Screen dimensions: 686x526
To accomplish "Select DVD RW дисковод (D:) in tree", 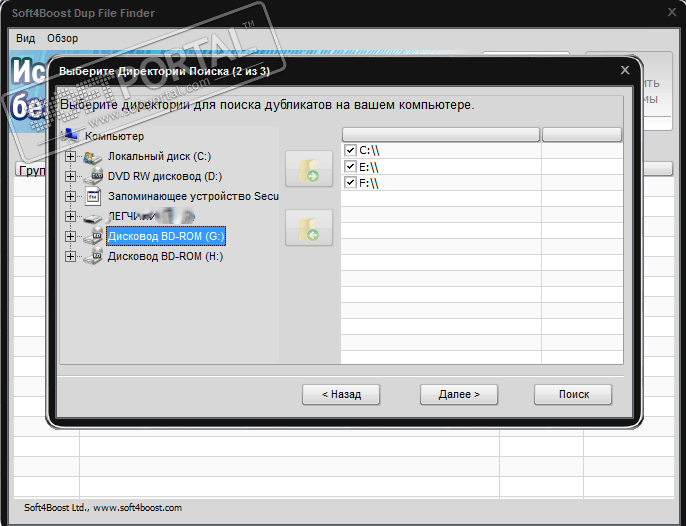I will [165, 176].
